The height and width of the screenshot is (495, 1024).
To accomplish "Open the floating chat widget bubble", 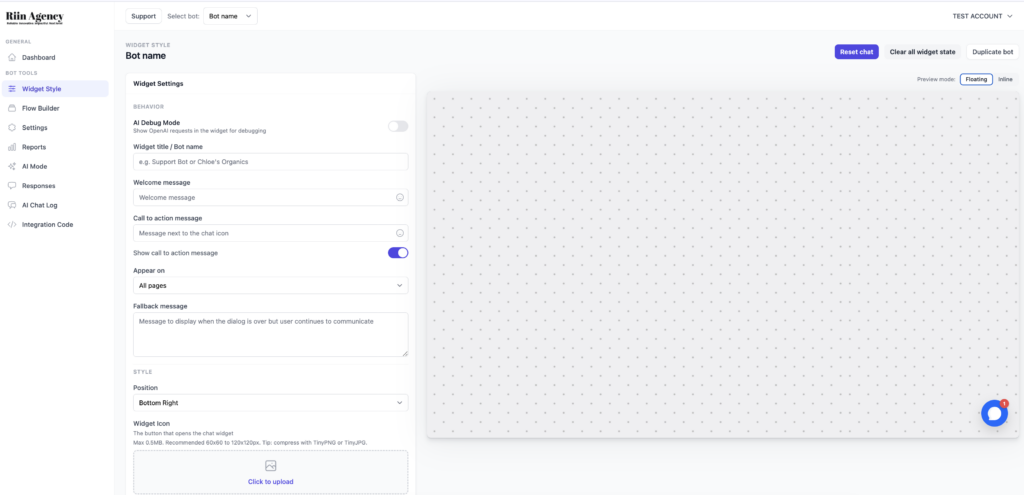I will [993, 413].
